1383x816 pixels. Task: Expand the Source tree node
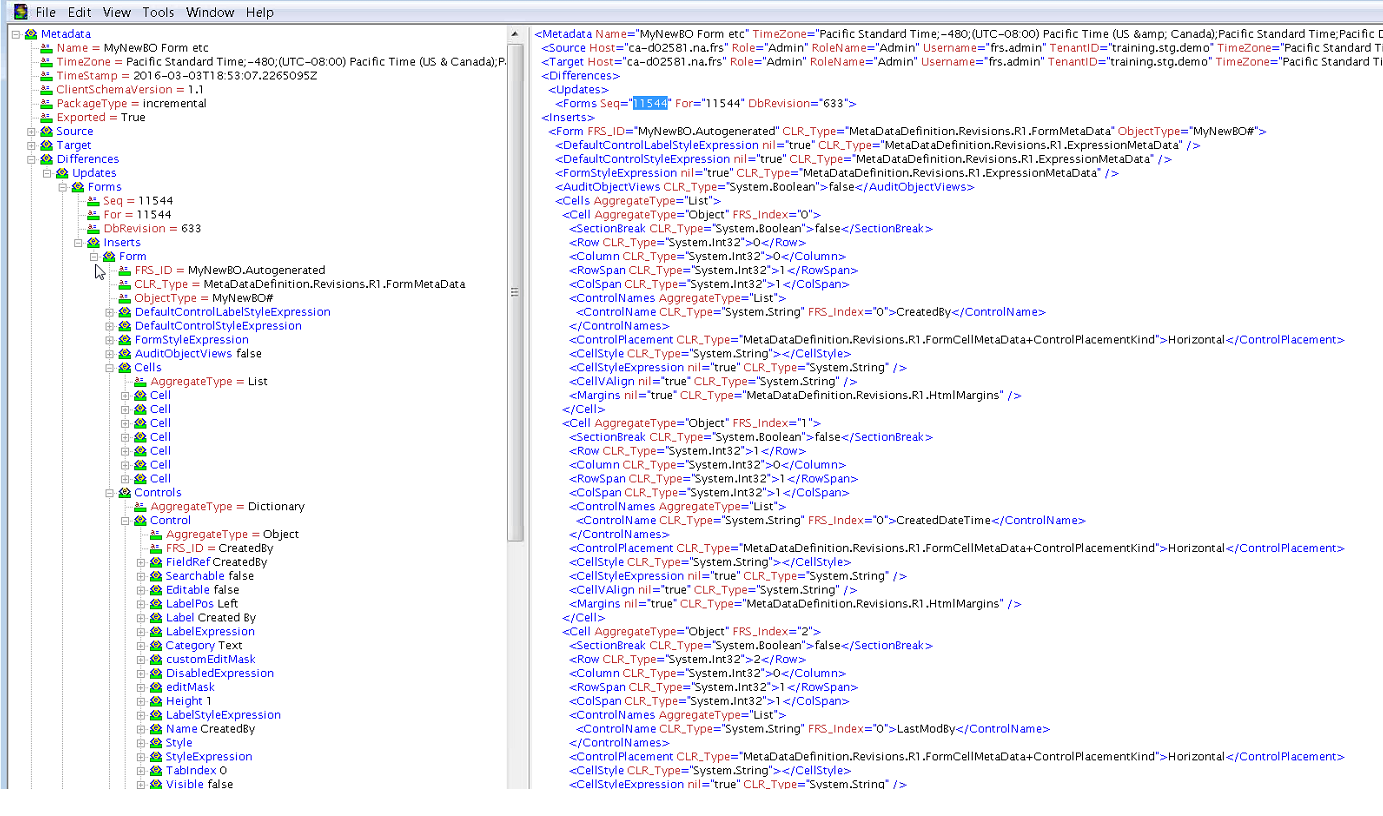(31, 132)
